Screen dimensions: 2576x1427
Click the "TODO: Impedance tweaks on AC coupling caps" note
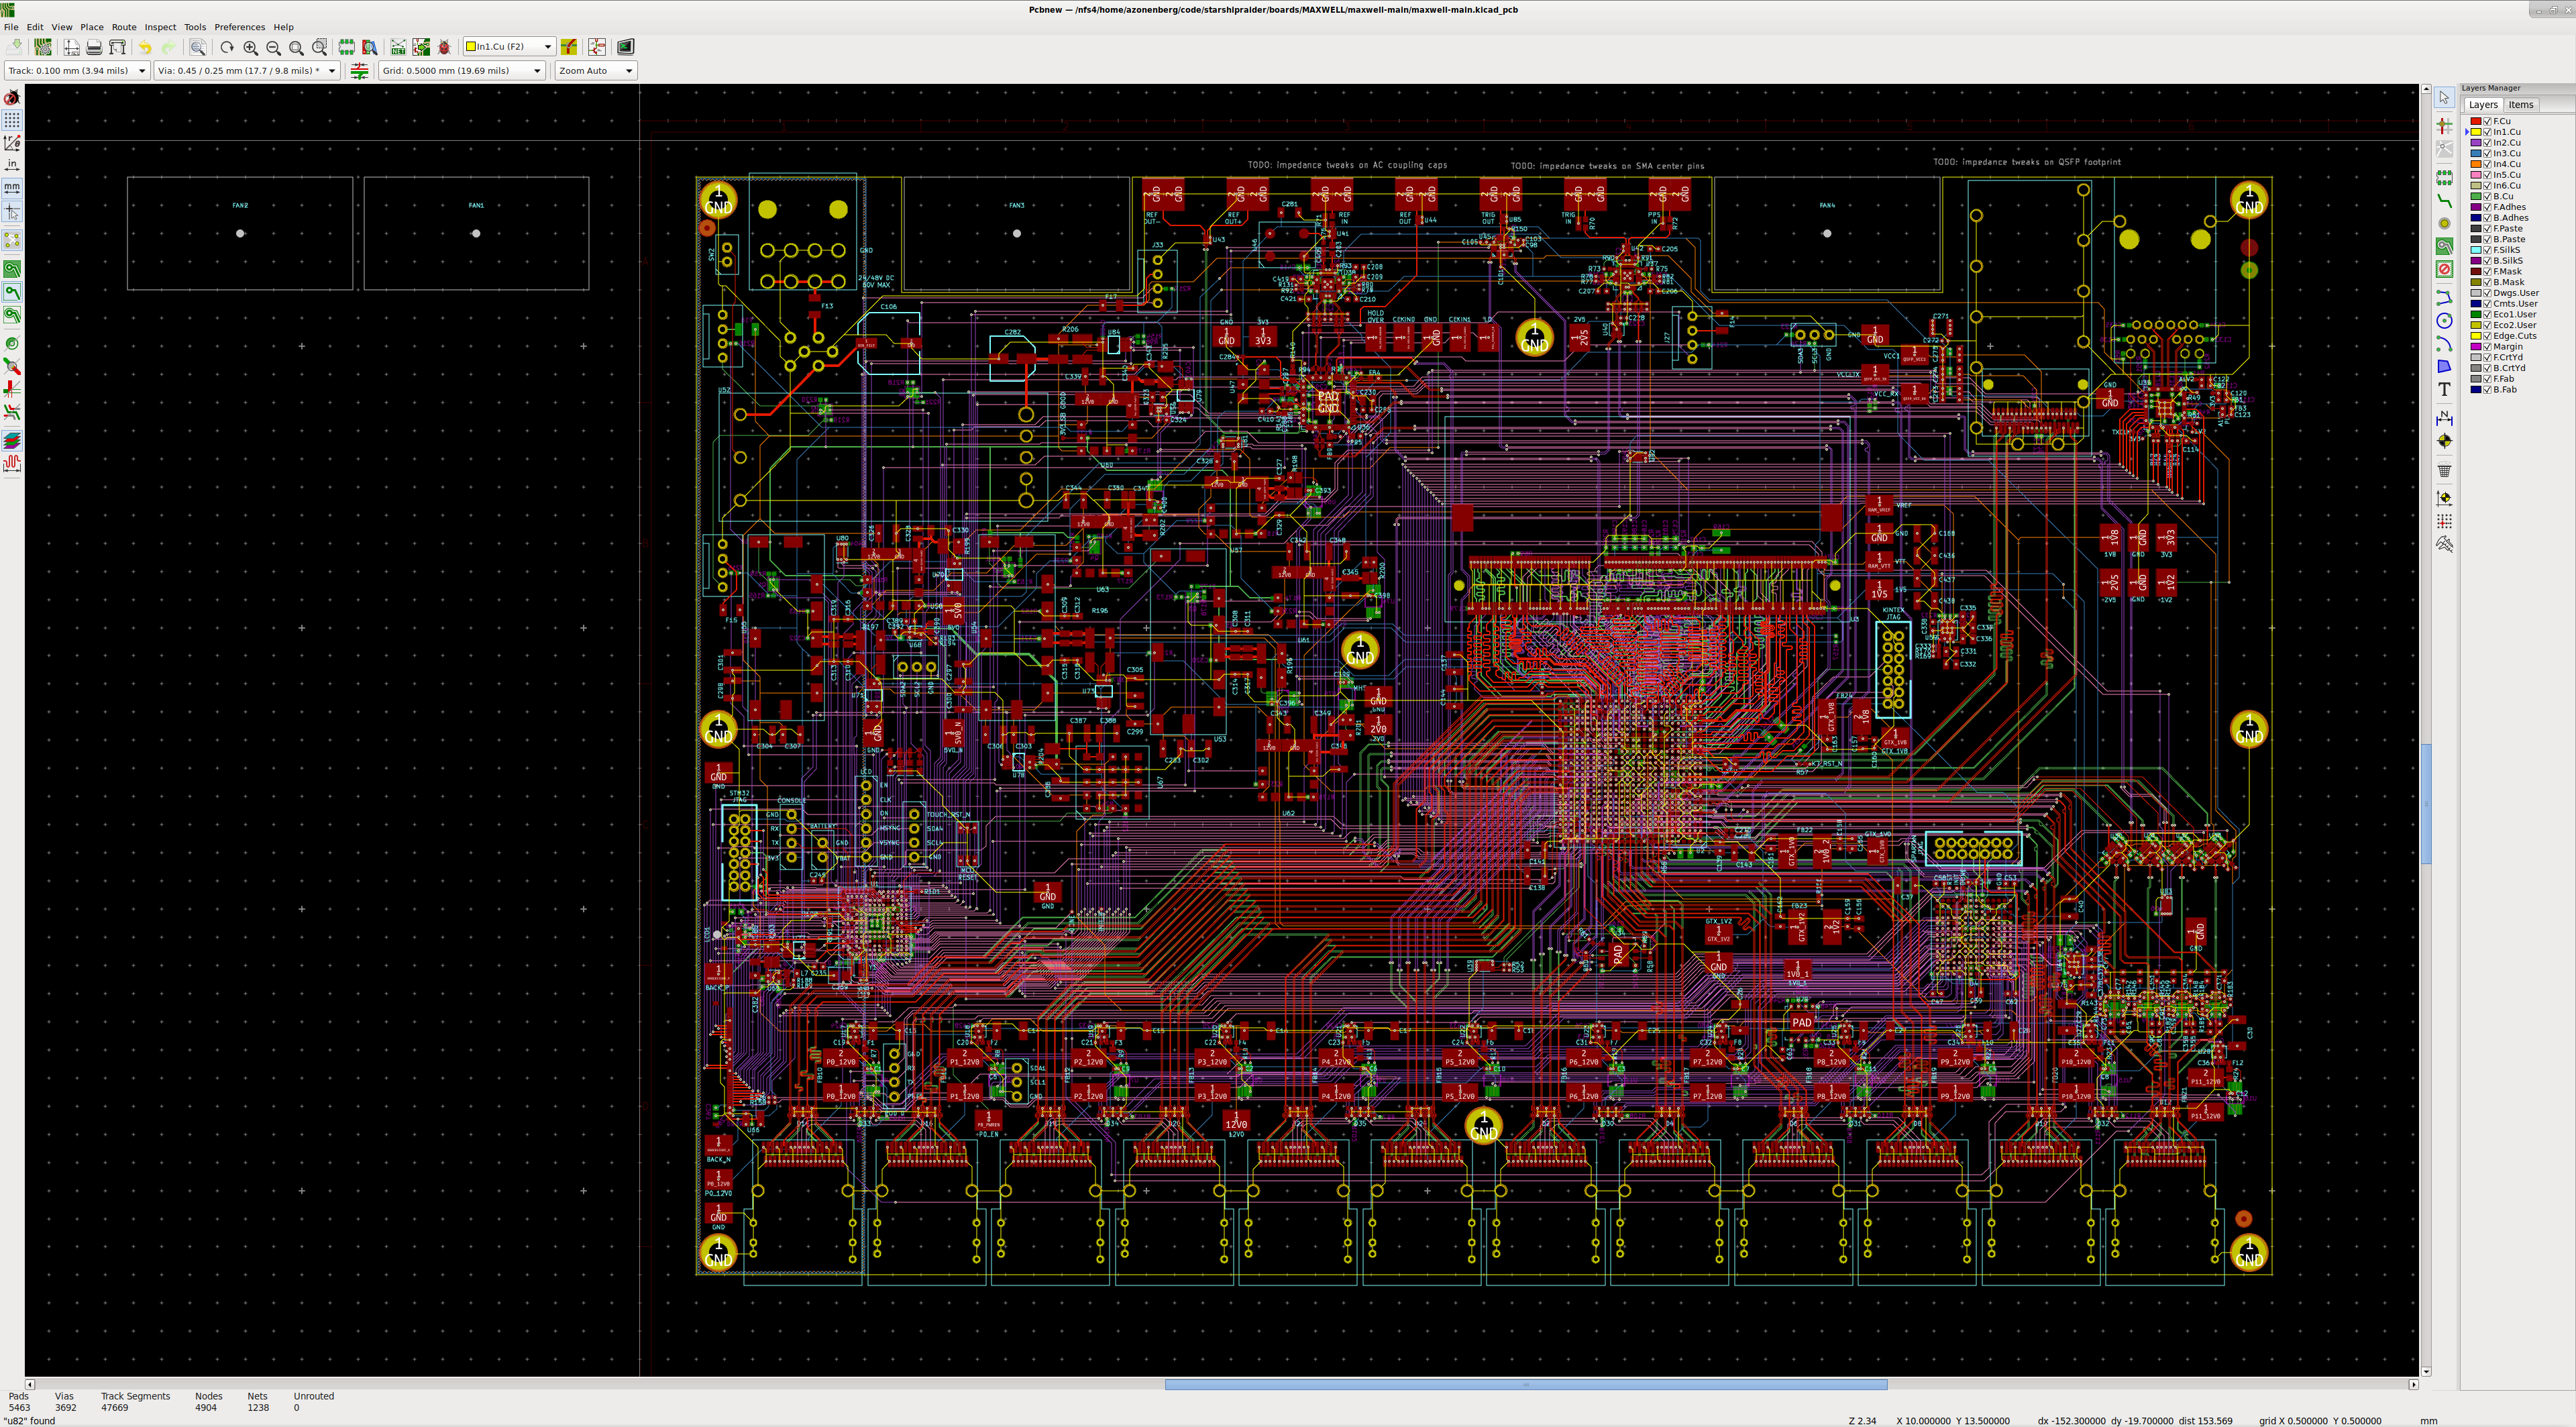pos(1347,165)
